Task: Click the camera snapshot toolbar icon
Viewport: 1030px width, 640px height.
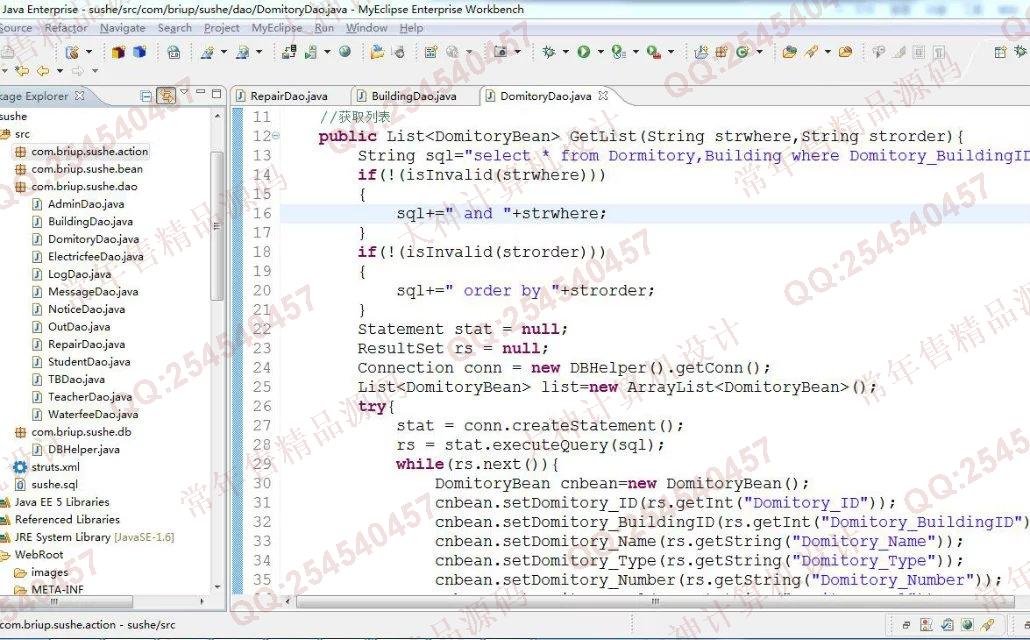Action: point(501,52)
